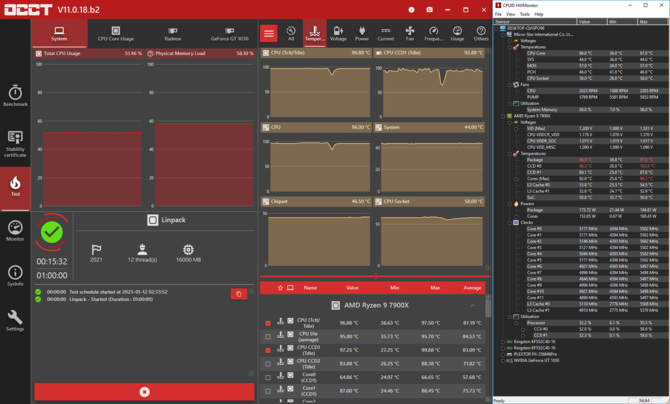Click the monitor display column header icon
670x404 pixels.
pos(290,288)
